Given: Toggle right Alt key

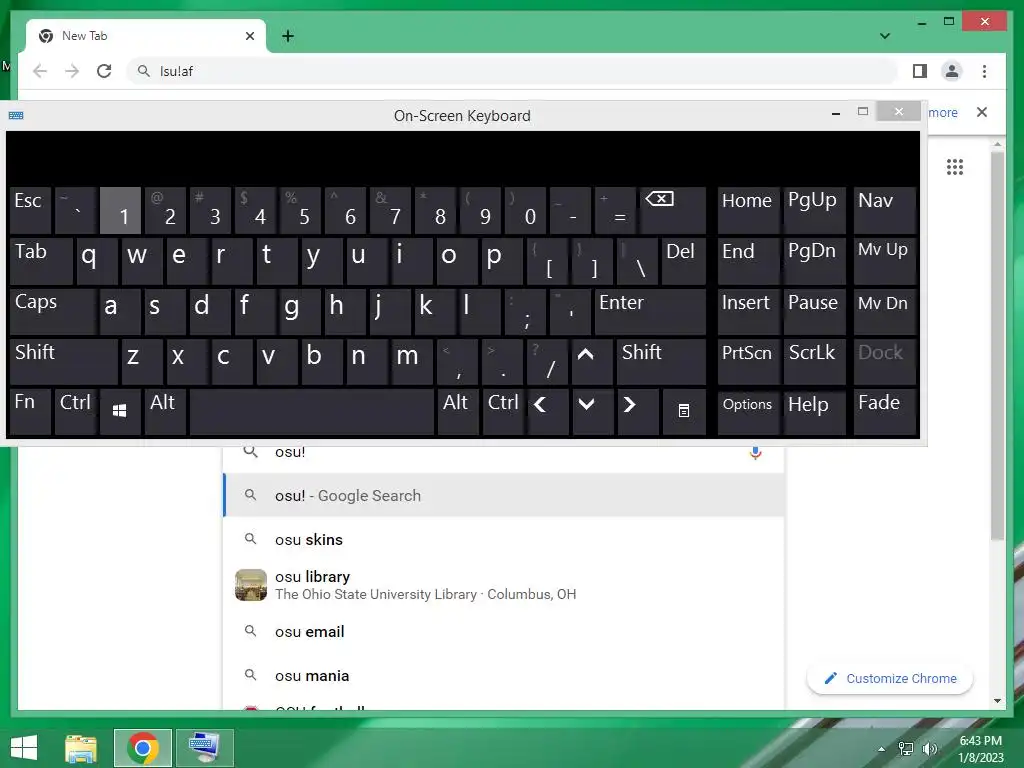Looking at the screenshot, I should pos(457,411).
